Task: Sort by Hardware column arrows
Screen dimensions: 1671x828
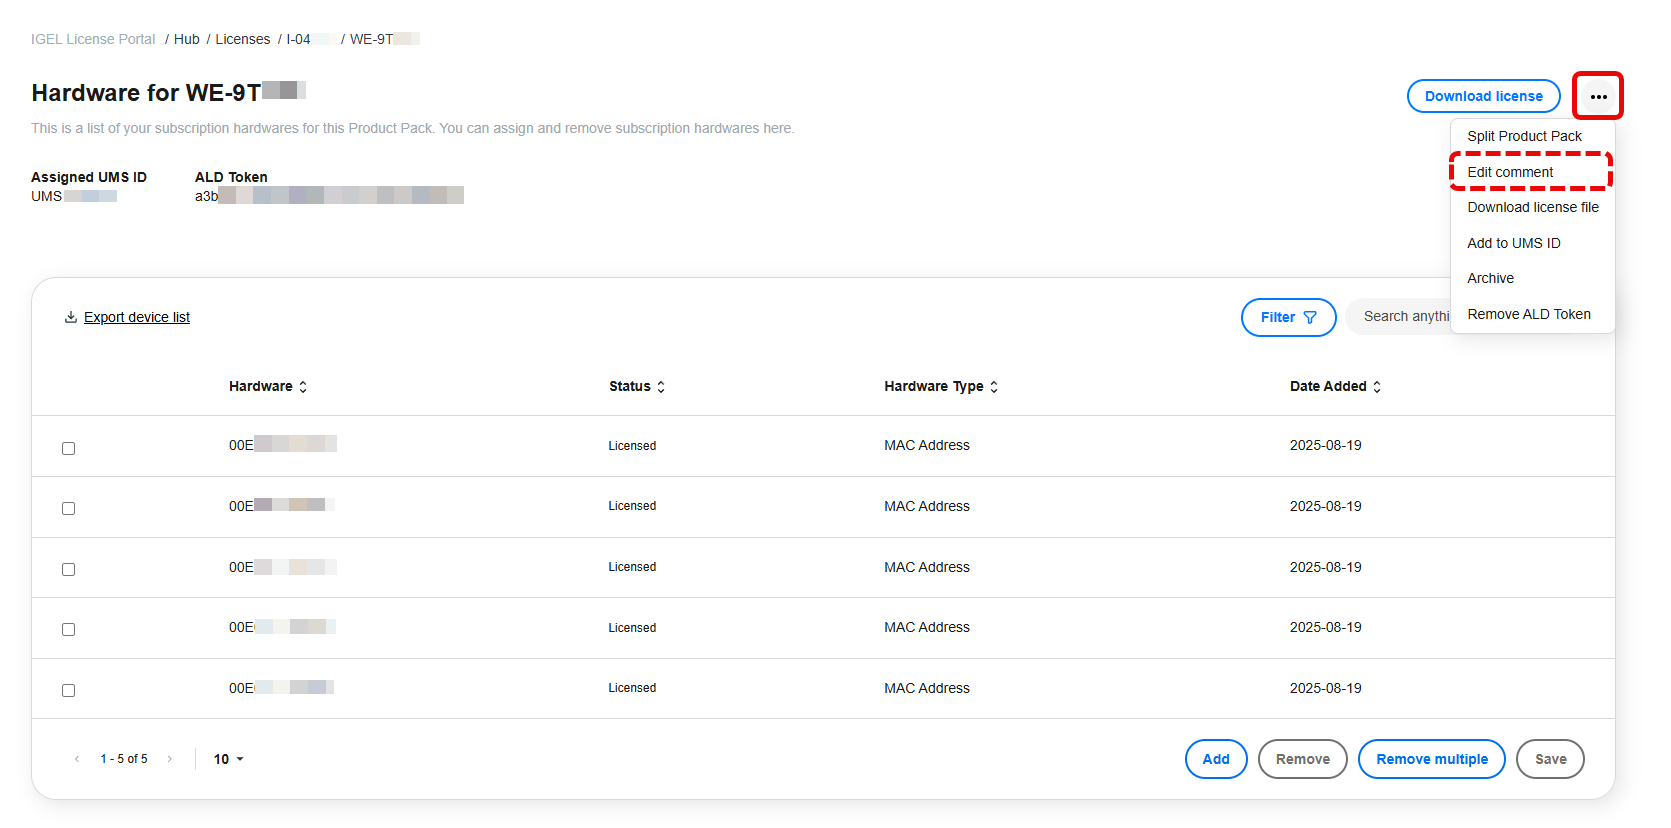Action: click(303, 387)
